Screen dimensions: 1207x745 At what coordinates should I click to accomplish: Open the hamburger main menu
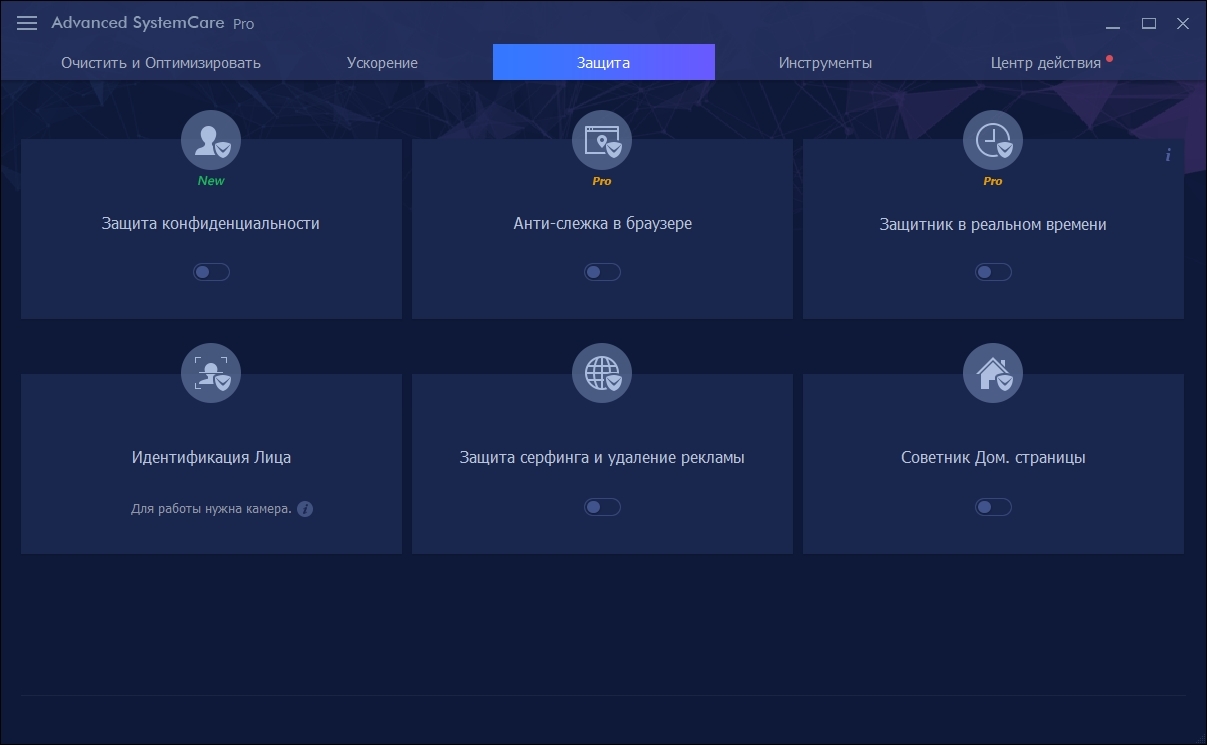point(27,23)
